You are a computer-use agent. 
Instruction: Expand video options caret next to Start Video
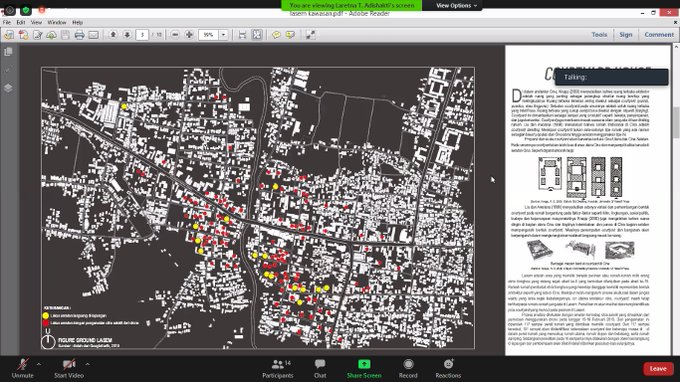click(x=88, y=364)
